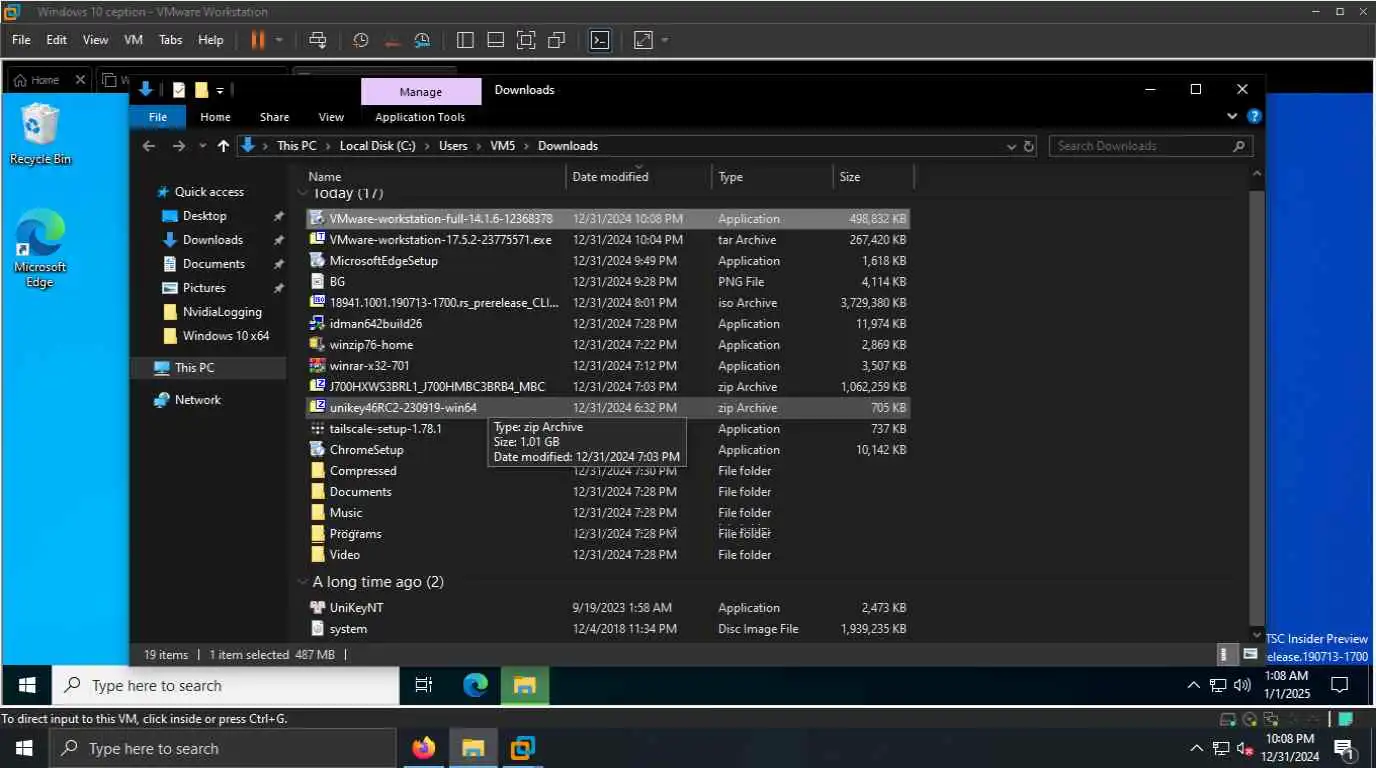The image size is (1376, 768).
Task: Sort files by the Date modified column
Action: (x=610, y=177)
